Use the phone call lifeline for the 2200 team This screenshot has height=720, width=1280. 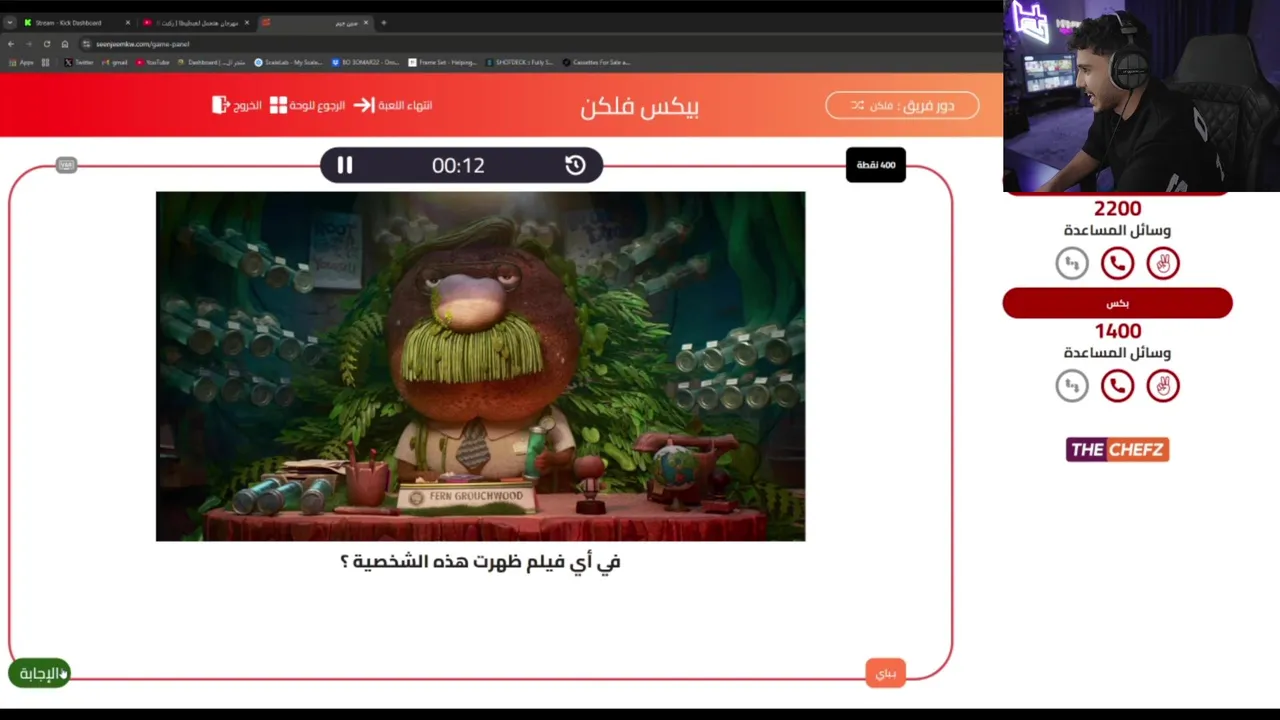pos(1117,263)
